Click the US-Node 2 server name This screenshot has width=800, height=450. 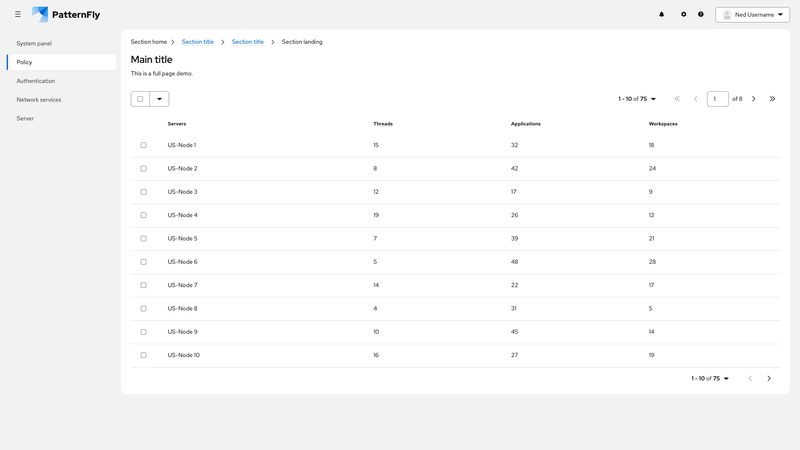click(x=182, y=168)
